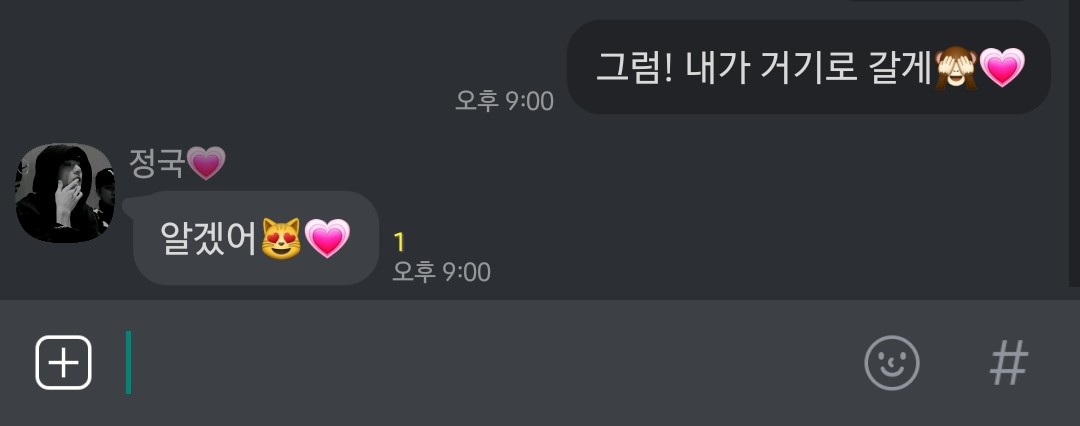
Task: Tap the pink heart after the cat emoji
Action: click(327, 239)
